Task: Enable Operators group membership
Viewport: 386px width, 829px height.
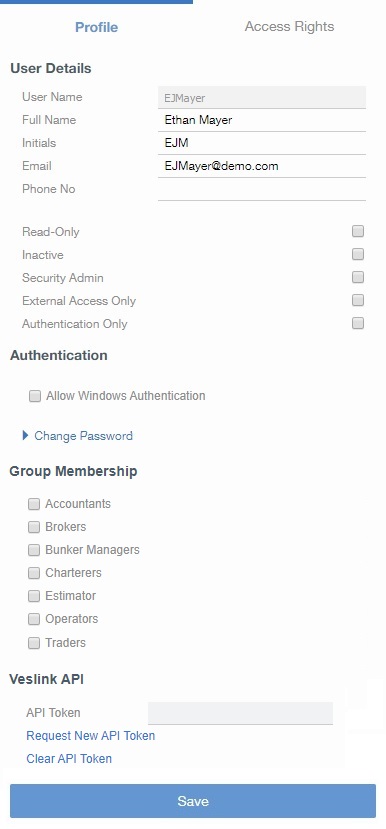Action: (x=34, y=619)
